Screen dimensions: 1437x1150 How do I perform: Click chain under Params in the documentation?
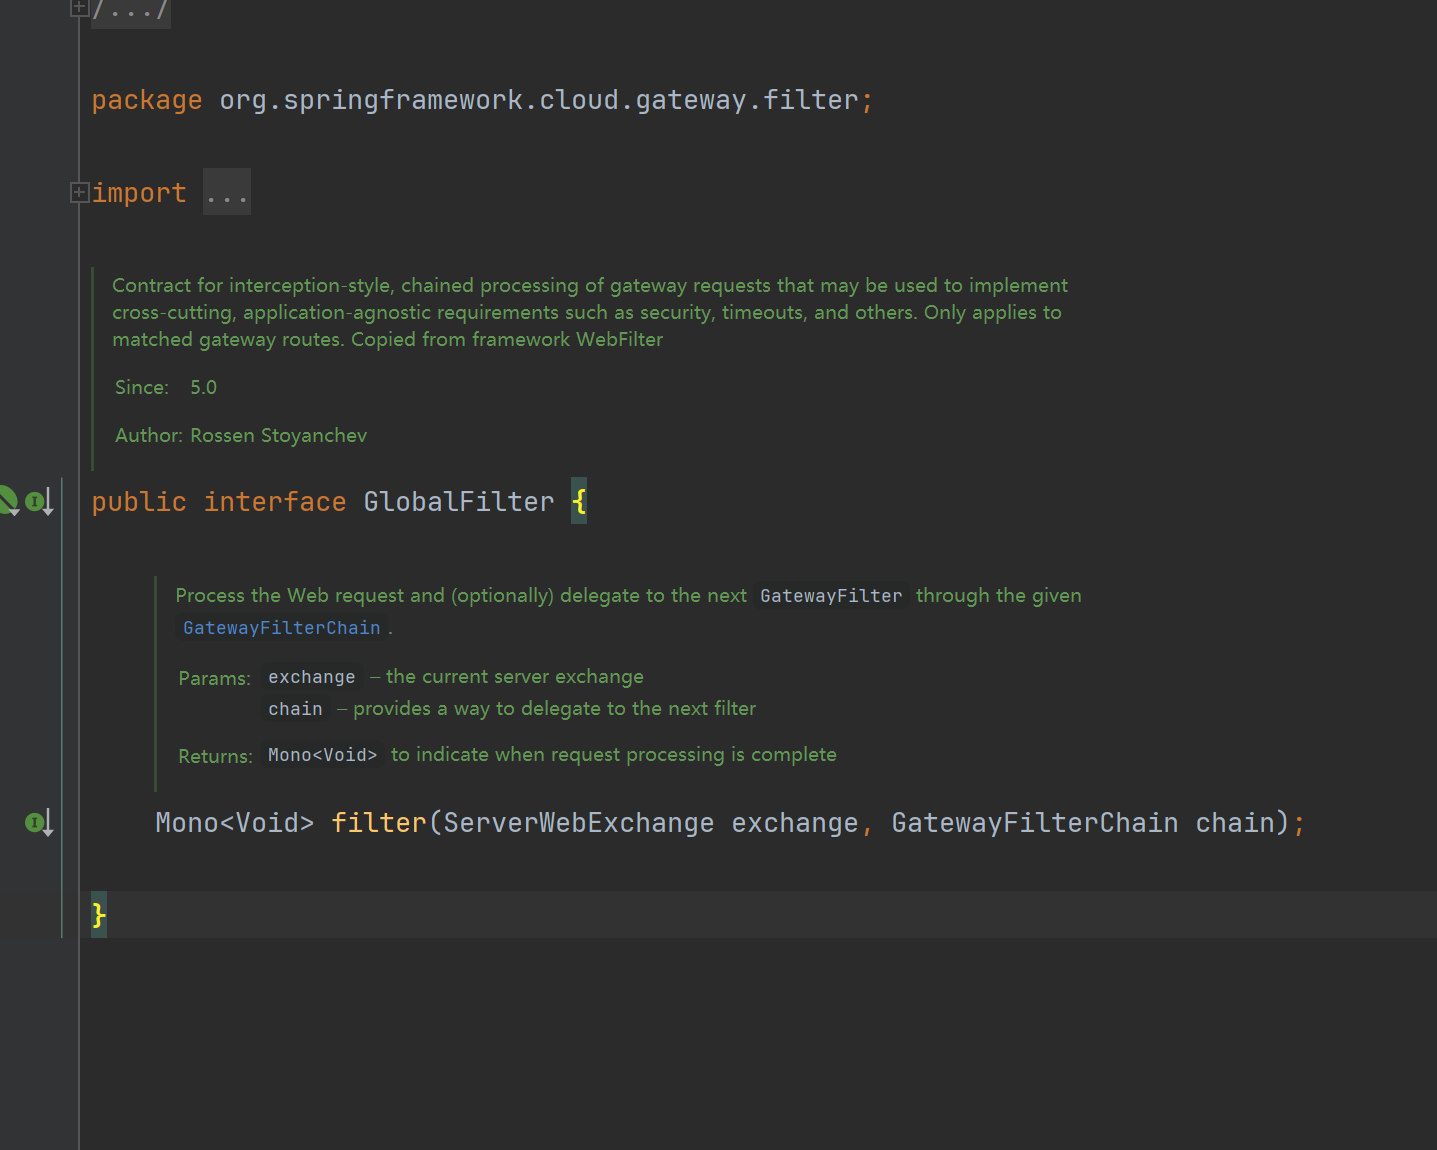coord(295,709)
